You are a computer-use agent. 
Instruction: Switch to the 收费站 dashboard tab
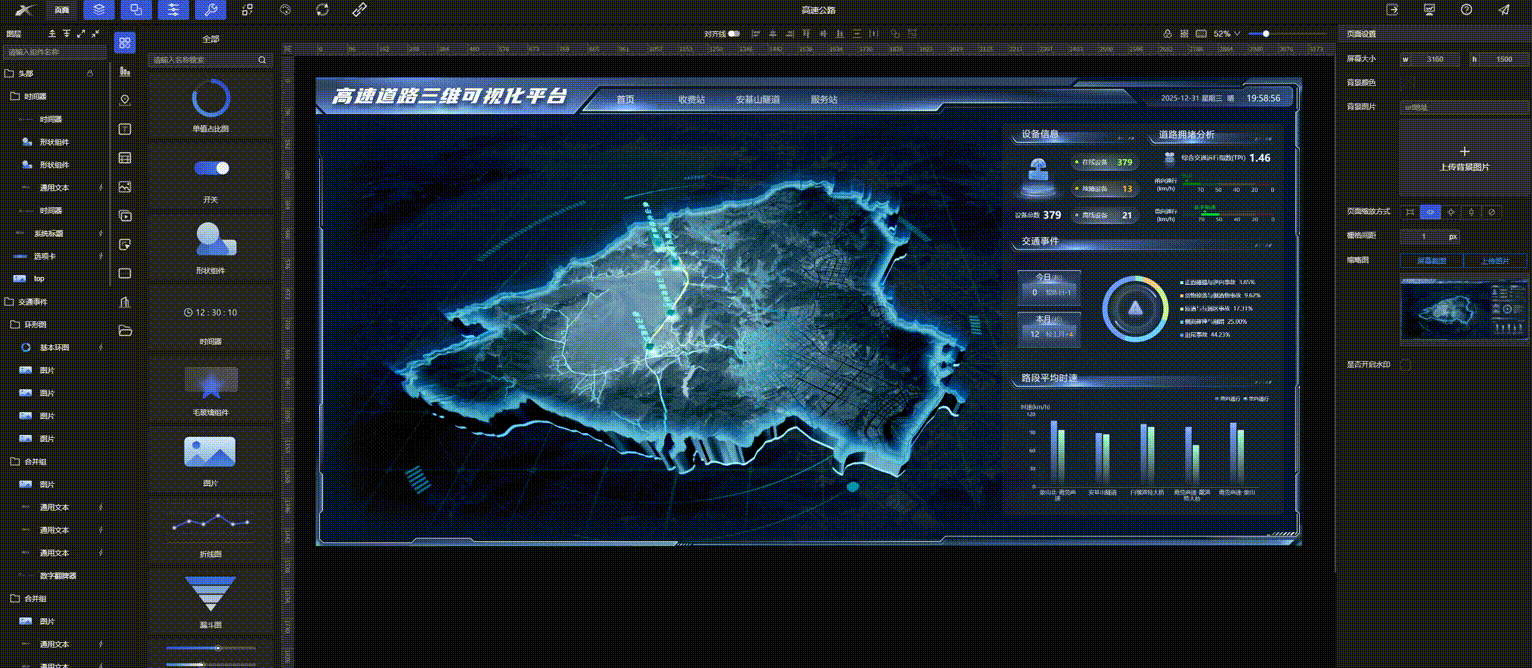[x=692, y=99]
